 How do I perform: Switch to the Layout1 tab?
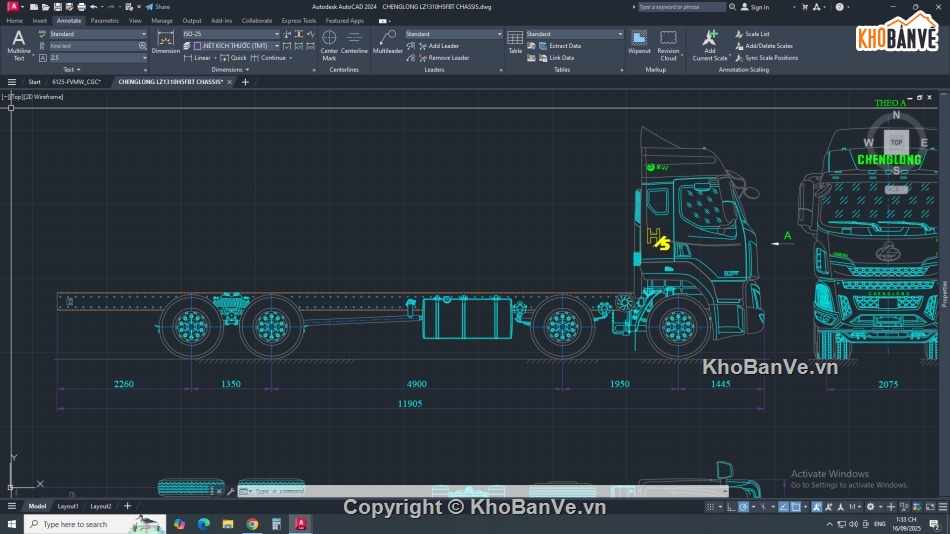tap(68, 506)
